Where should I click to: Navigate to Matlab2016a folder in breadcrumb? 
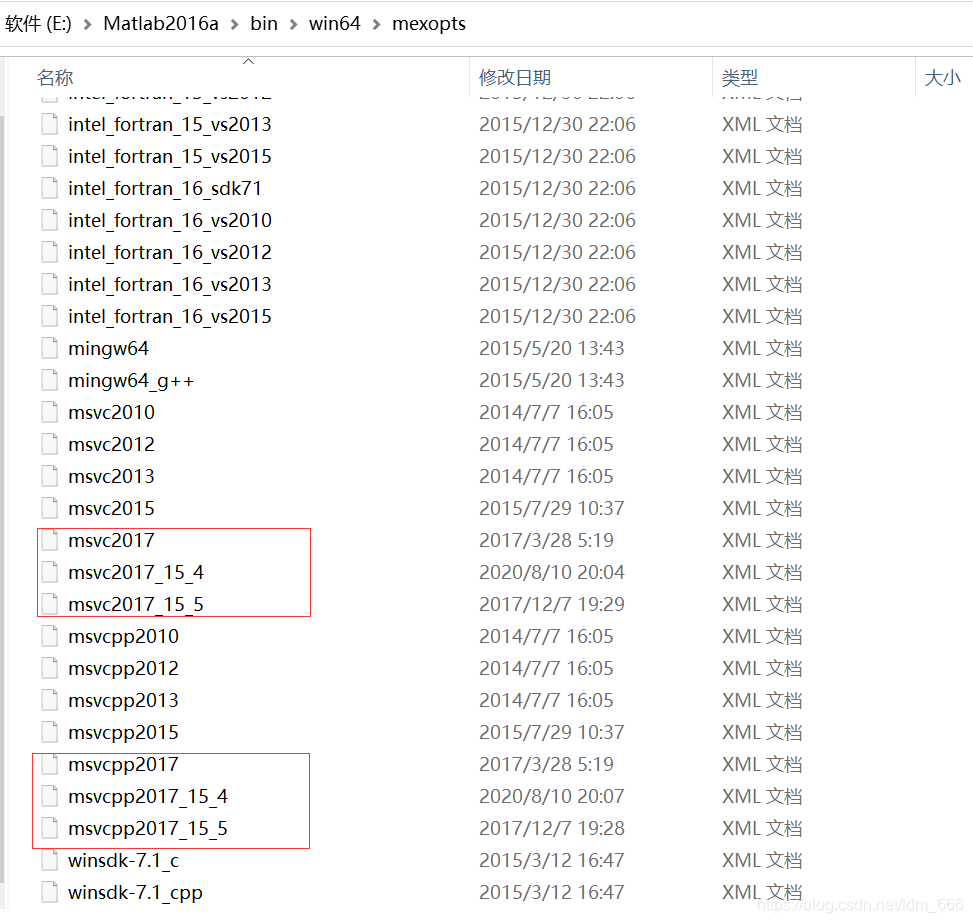(160, 24)
